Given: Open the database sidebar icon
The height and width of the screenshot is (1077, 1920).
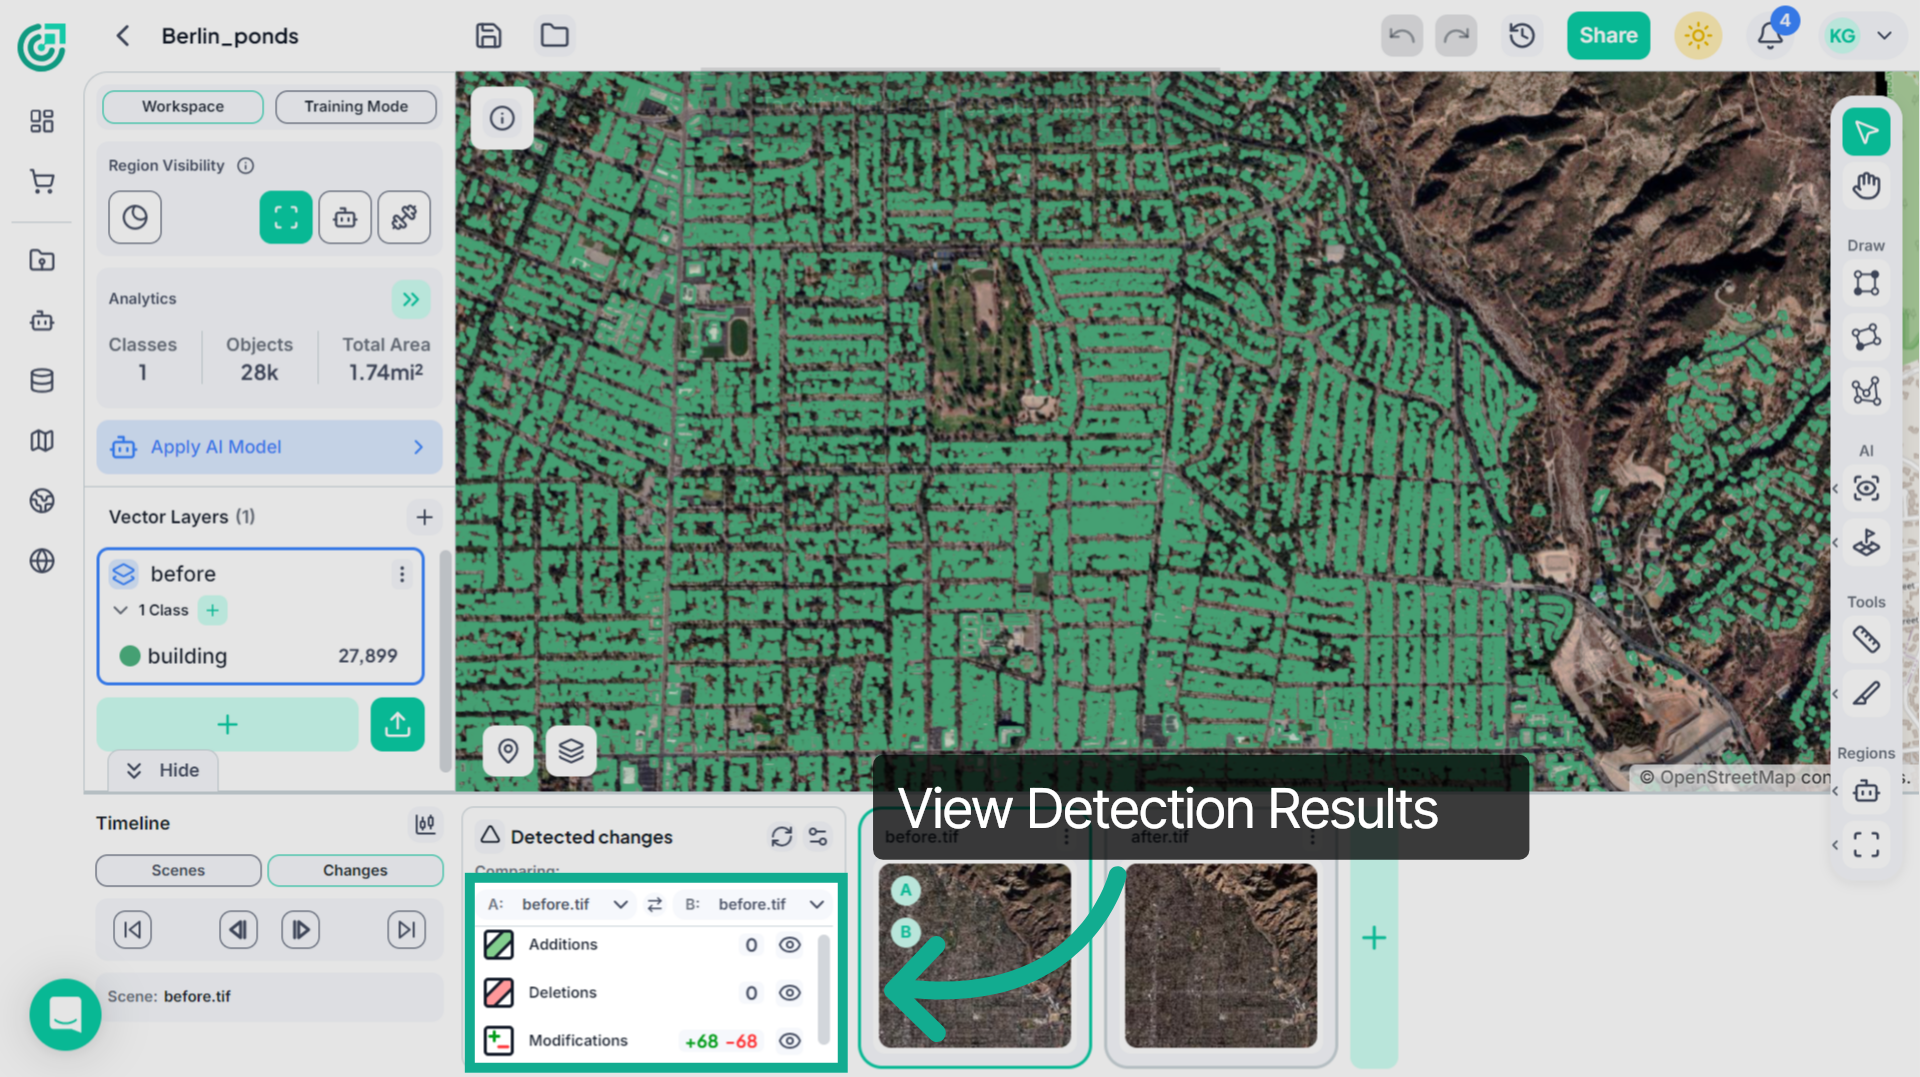Looking at the screenshot, I should (42, 381).
